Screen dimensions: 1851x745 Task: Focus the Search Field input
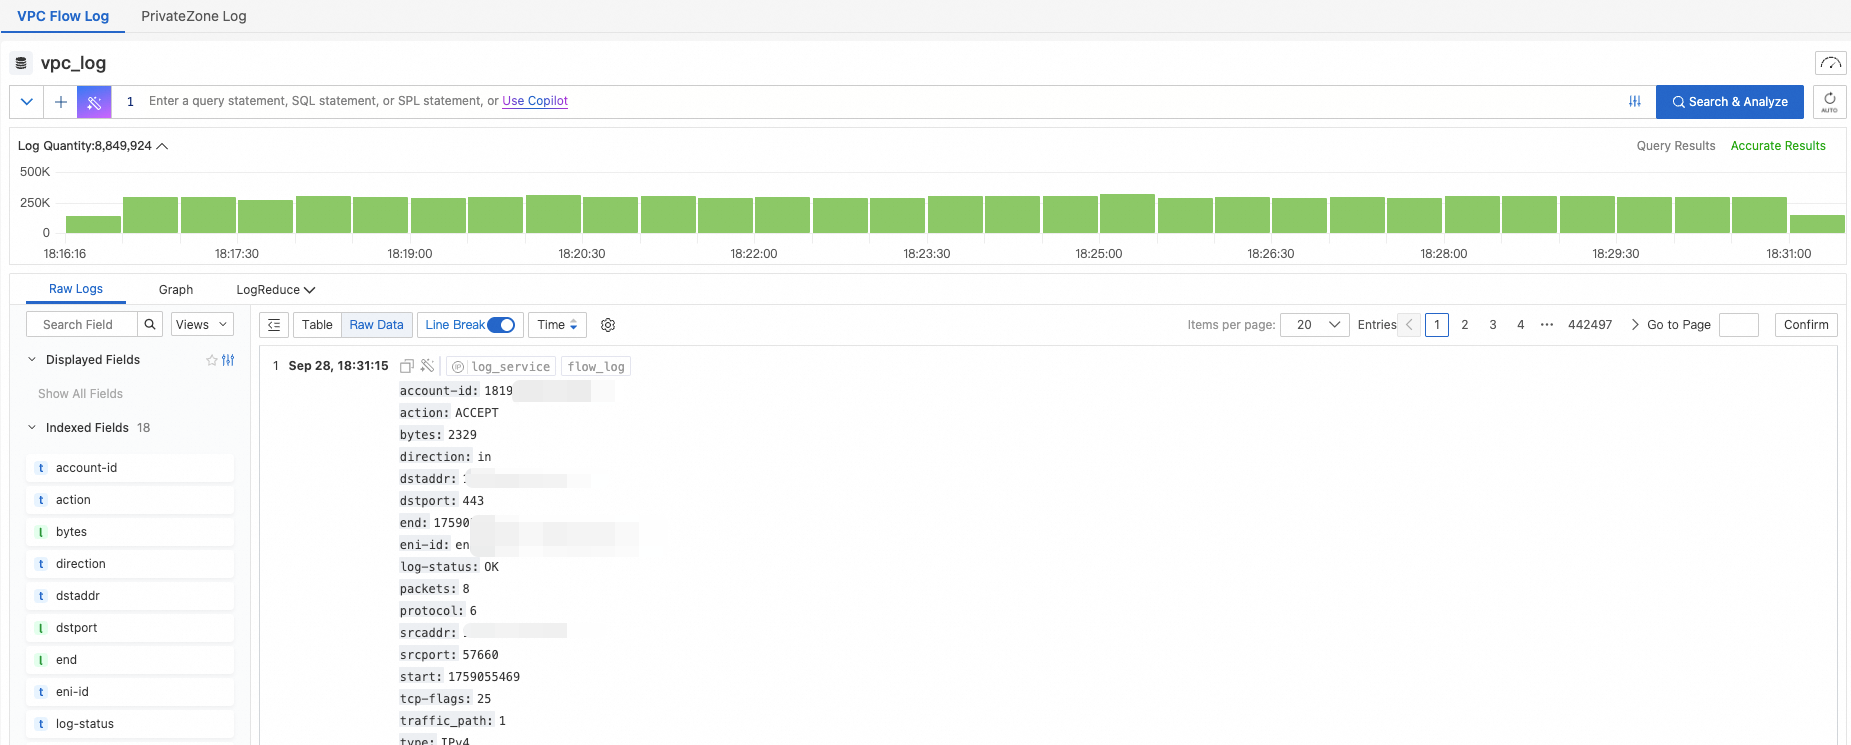[x=82, y=325]
